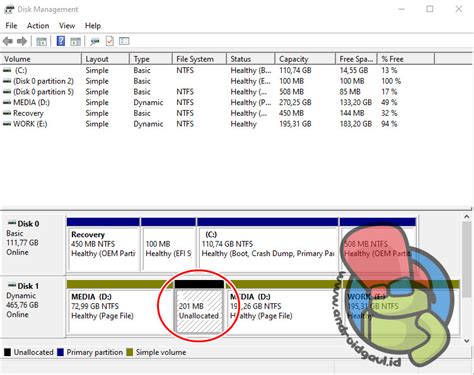Open the Help menu
The height and width of the screenshot is (375, 474).
[x=93, y=26]
